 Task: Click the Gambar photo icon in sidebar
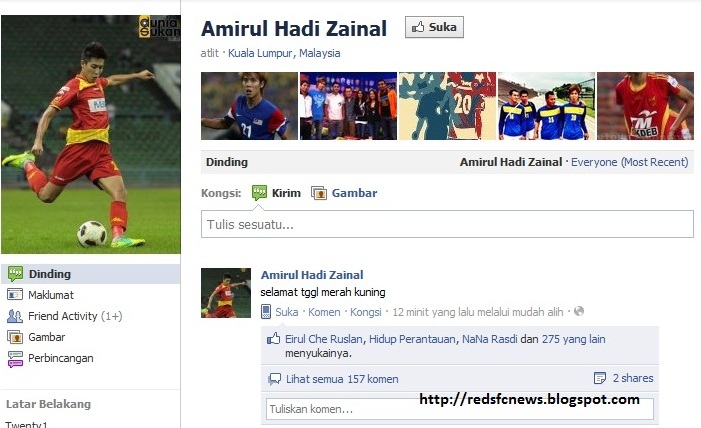point(15,337)
